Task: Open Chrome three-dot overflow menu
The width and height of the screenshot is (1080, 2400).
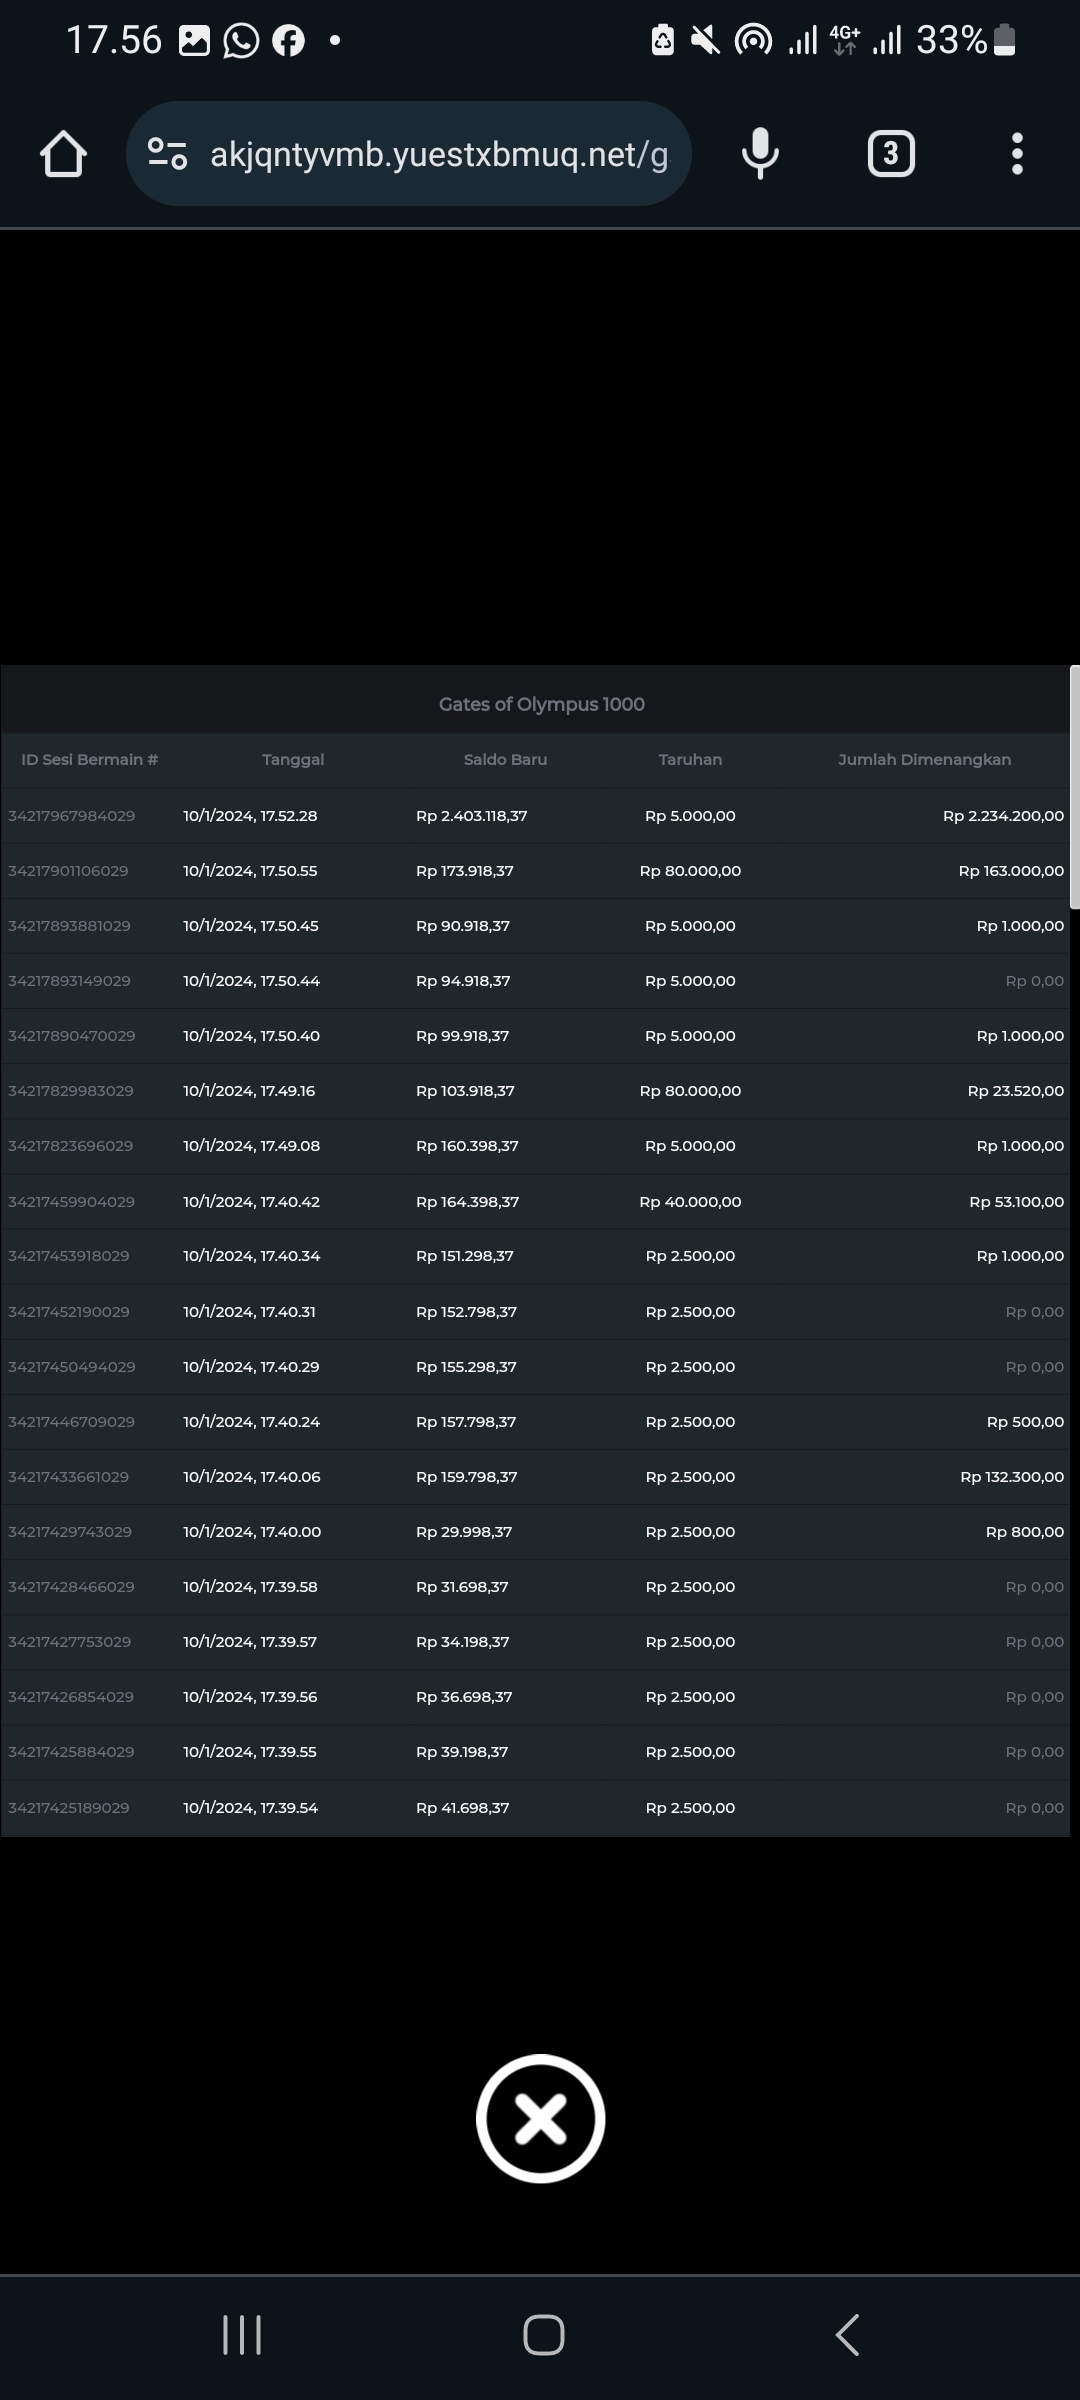Action: pyautogui.click(x=1017, y=154)
